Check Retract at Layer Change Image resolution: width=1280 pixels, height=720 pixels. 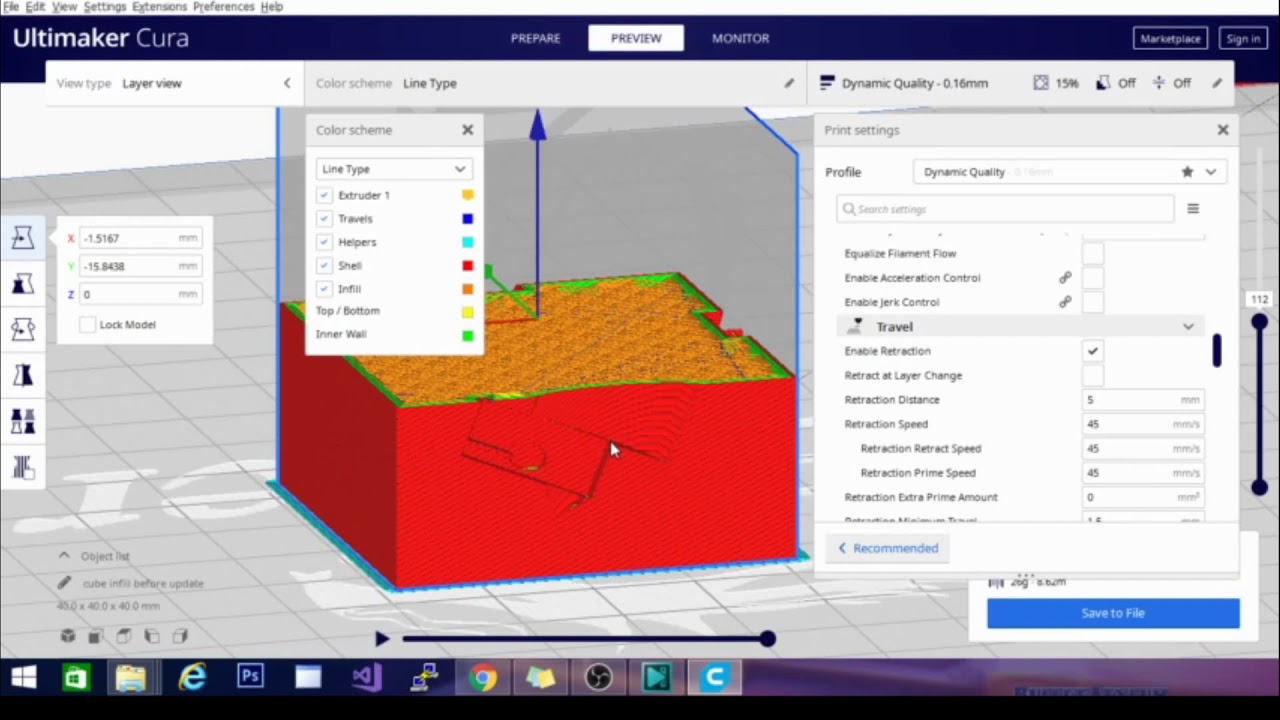1093,375
